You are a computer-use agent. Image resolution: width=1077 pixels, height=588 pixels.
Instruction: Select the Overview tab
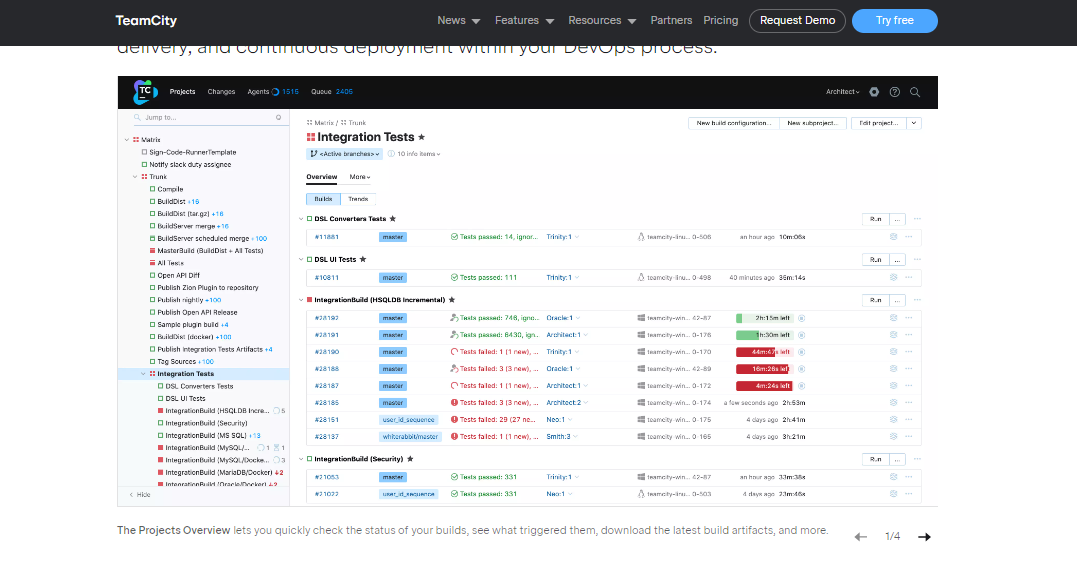(x=321, y=177)
